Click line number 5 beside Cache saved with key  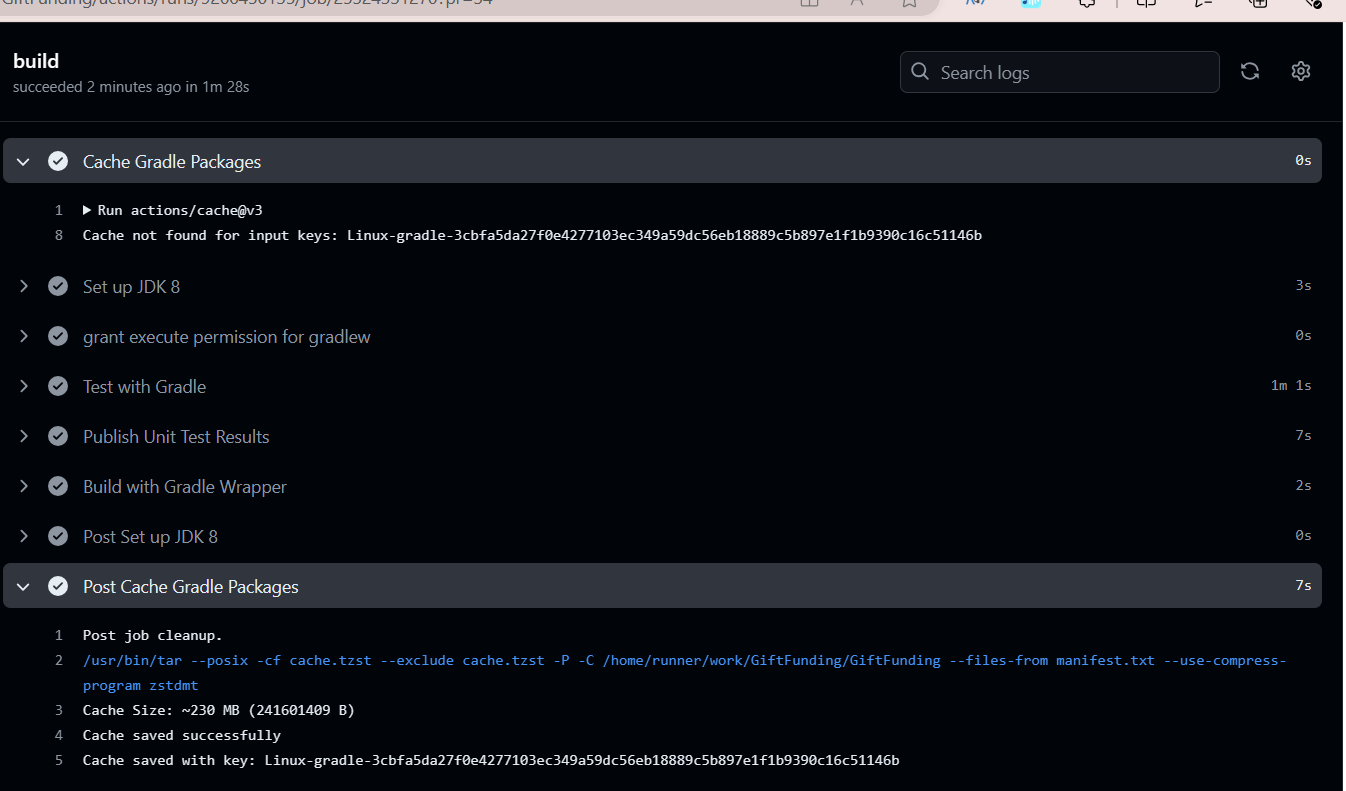pos(59,760)
